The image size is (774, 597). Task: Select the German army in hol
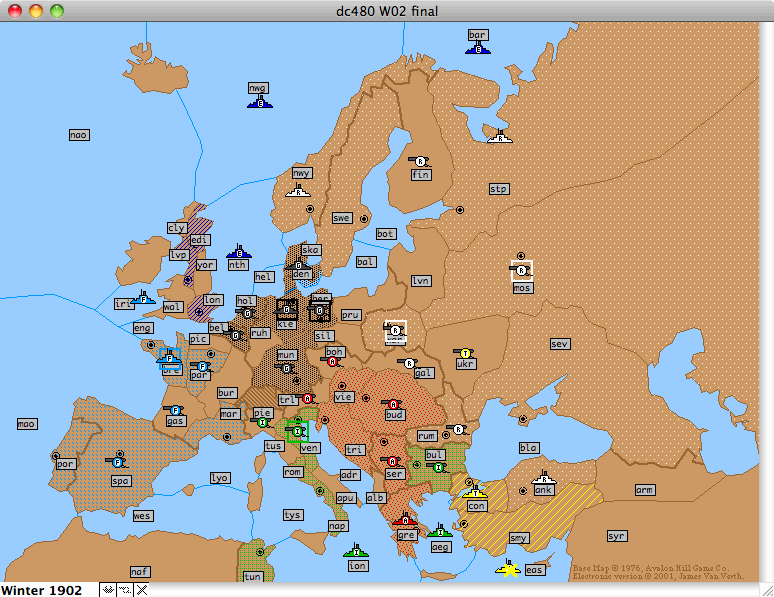(x=247, y=314)
